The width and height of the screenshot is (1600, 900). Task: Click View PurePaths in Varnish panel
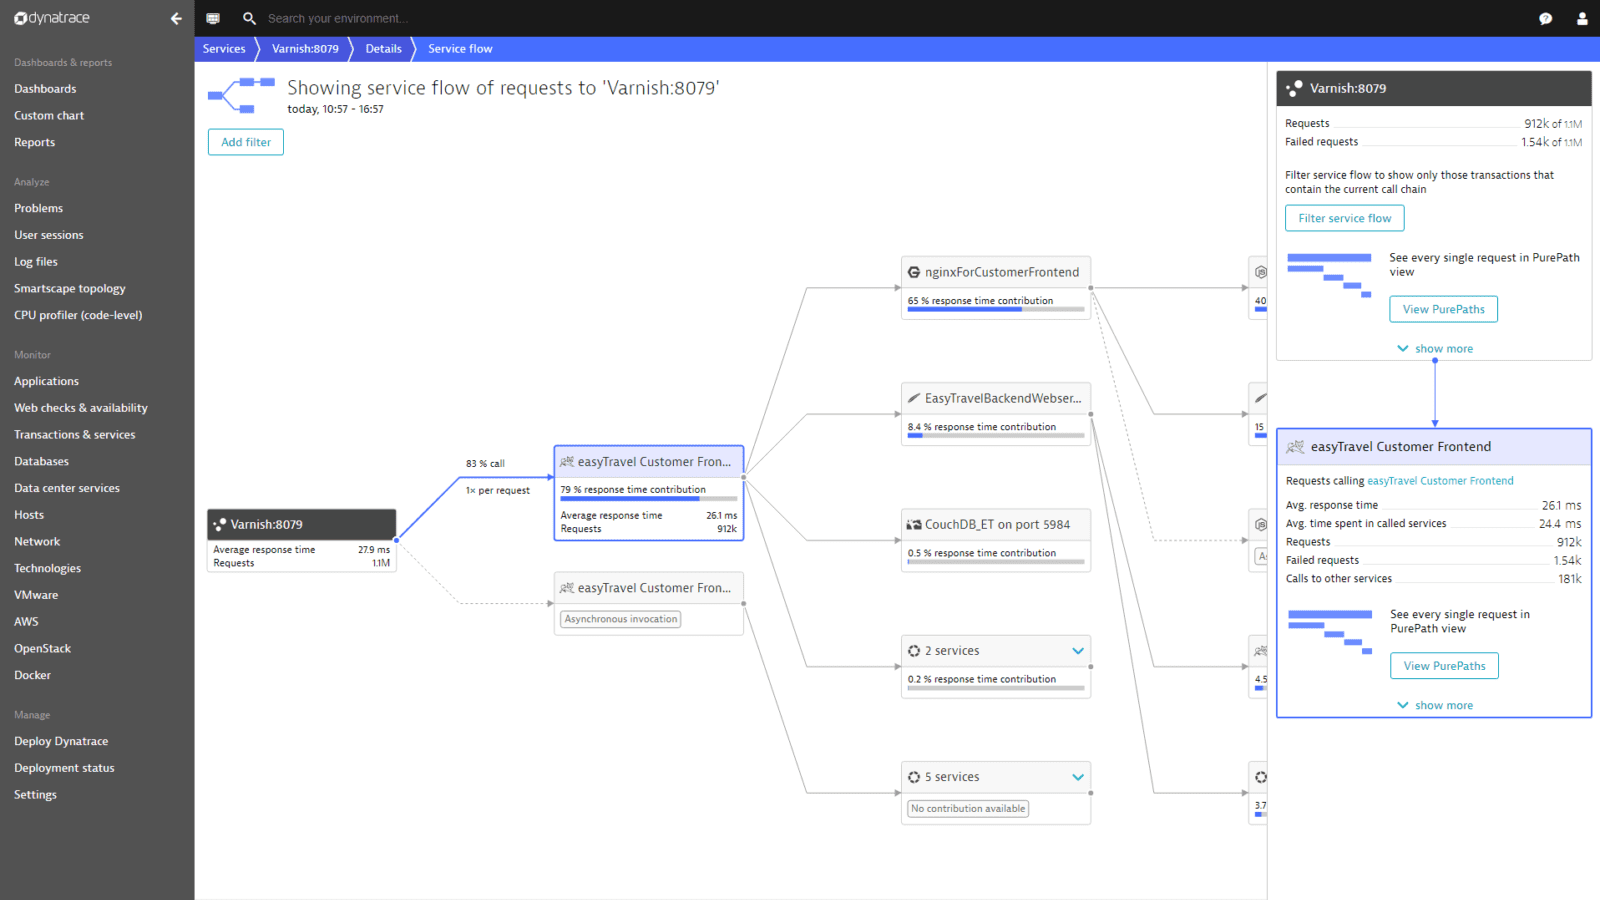[x=1443, y=309]
